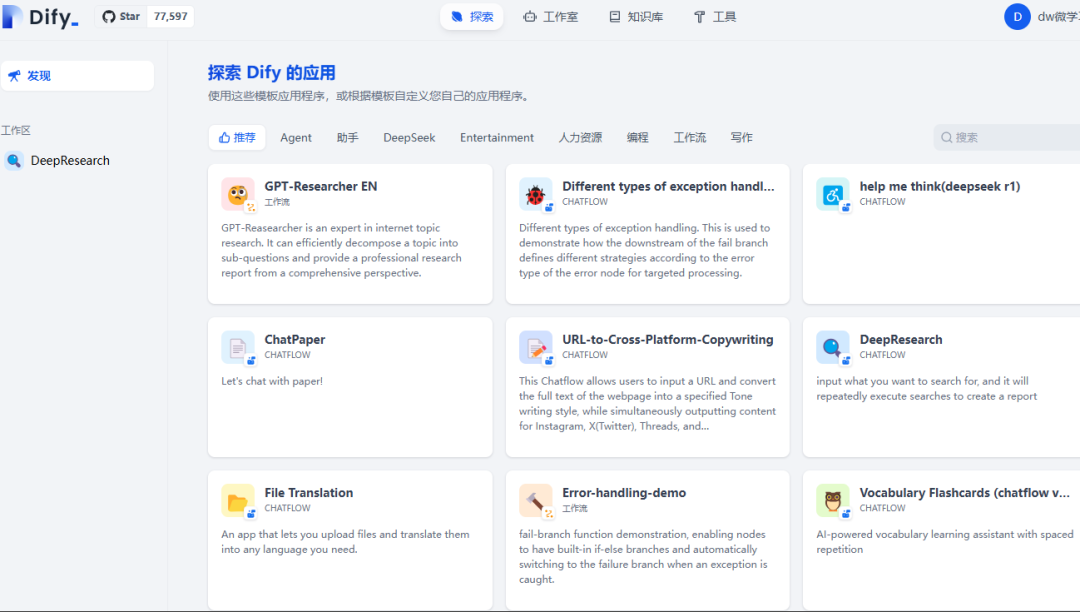Select 发现 in the sidebar
This screenshot has width=1080, height=612.
(x=78, y=76)
